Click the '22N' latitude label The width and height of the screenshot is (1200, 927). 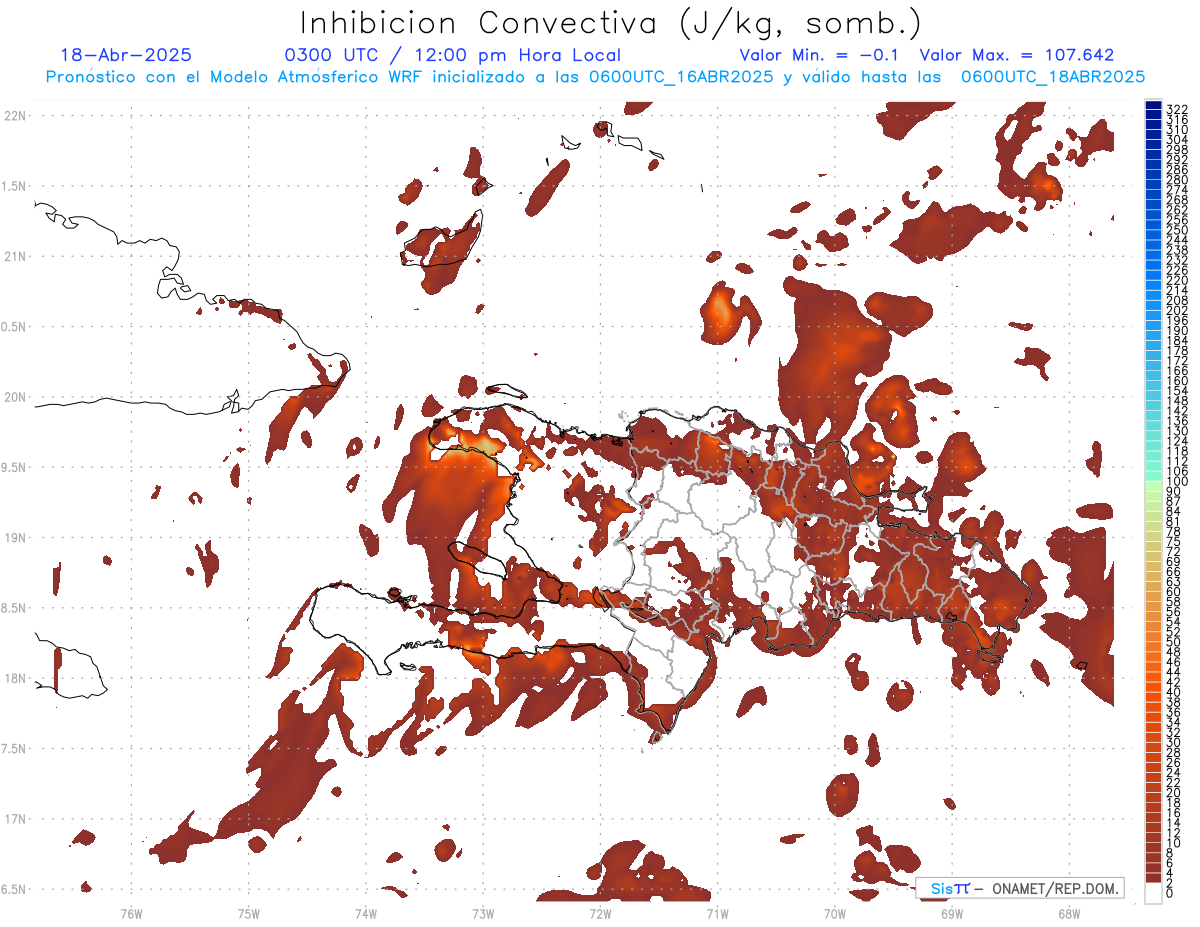point(15,116)
